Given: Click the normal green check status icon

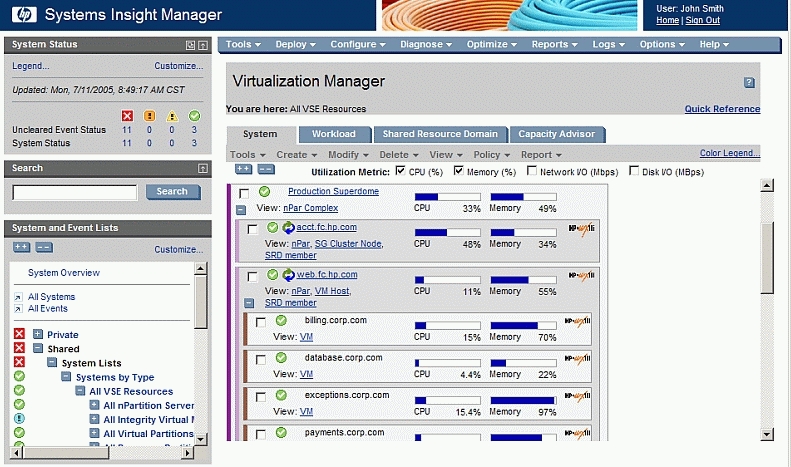Looking at the screenshot, I should pos(194,116).
